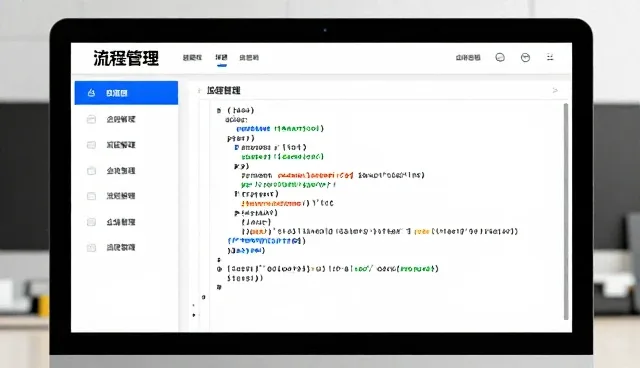This screenshot has height=368, width=640.
Task: Click the icon inside the blue sidebar item
Action: pos(91,93)
